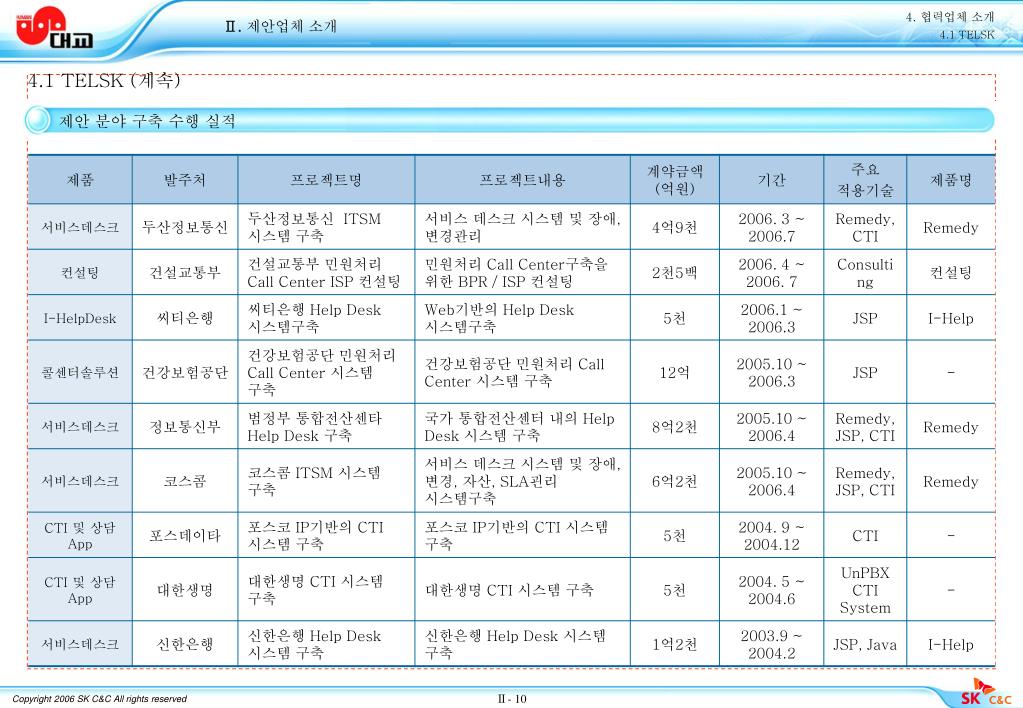The image size is (1023, 708).
Task: Click the copyright notice in the footer
Action: 99,699
